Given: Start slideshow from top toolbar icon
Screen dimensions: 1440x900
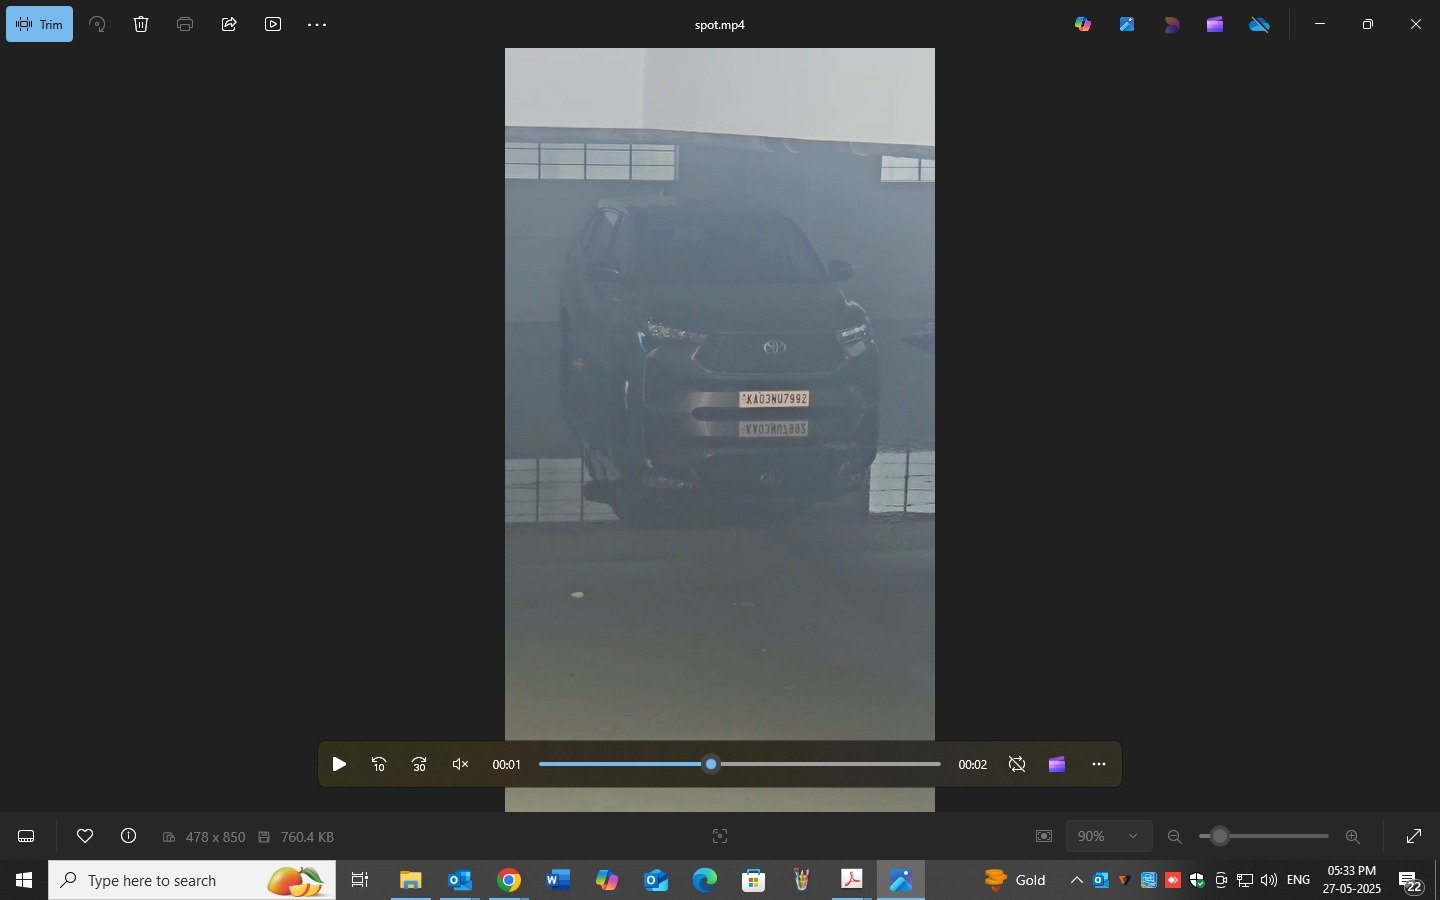Looking at the screenshot, I should [x=273, y=24].
